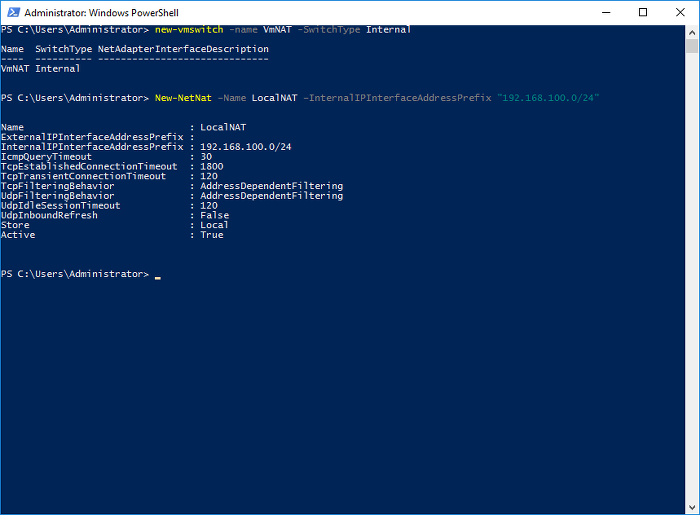Click the scrollbar down arrow
The image size is (700, 515).
point(692,507)
